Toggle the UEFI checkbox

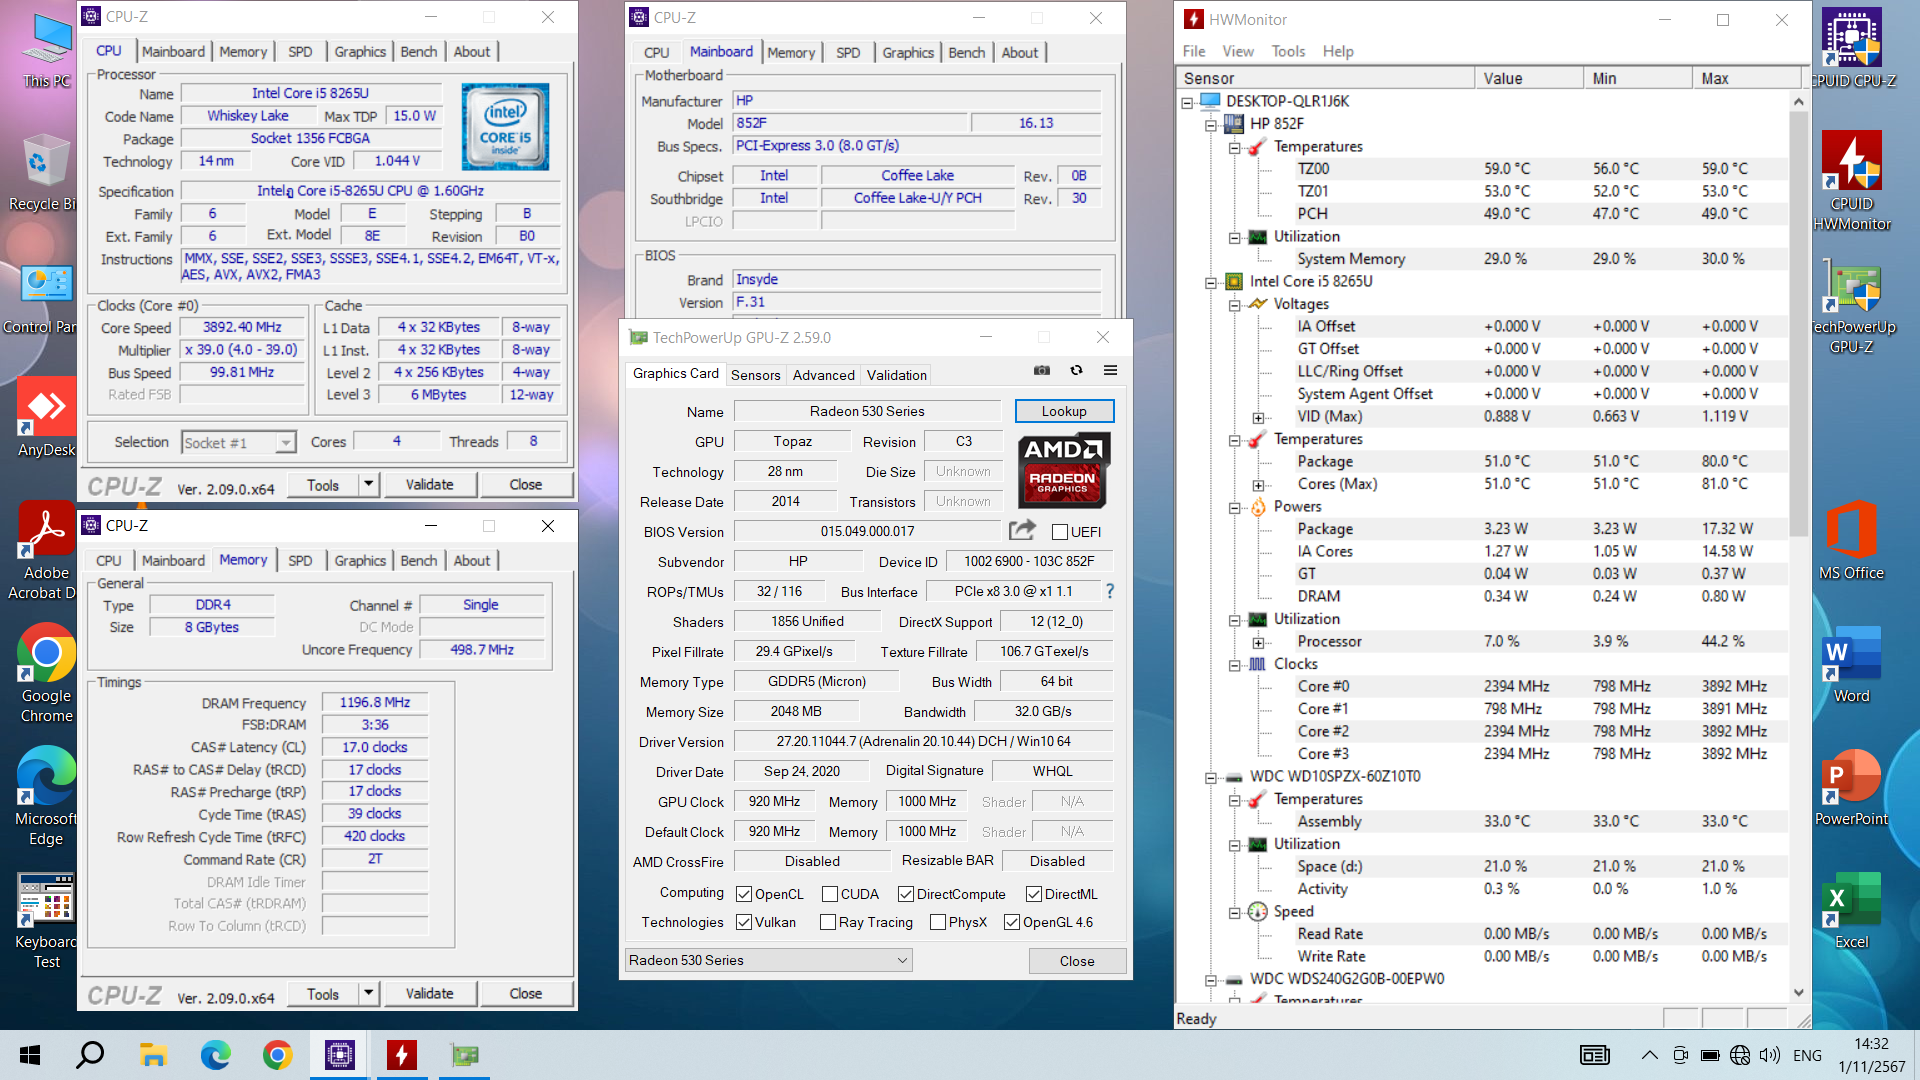pos(1060,532)
